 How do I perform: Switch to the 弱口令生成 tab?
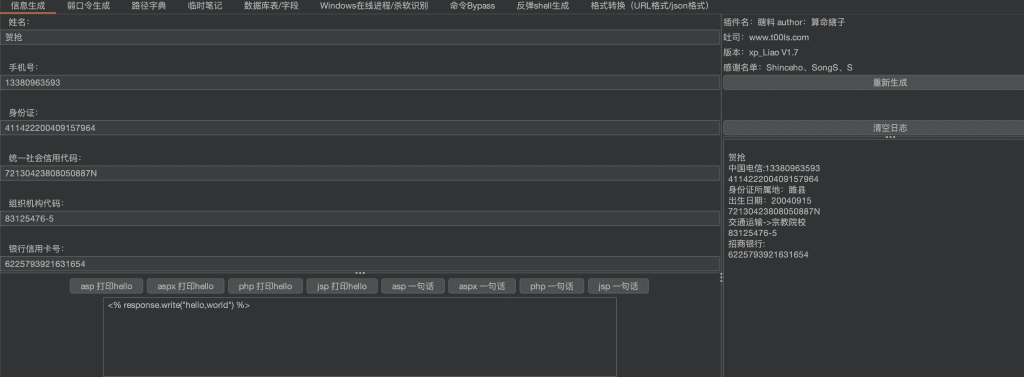tap(88, 6)
